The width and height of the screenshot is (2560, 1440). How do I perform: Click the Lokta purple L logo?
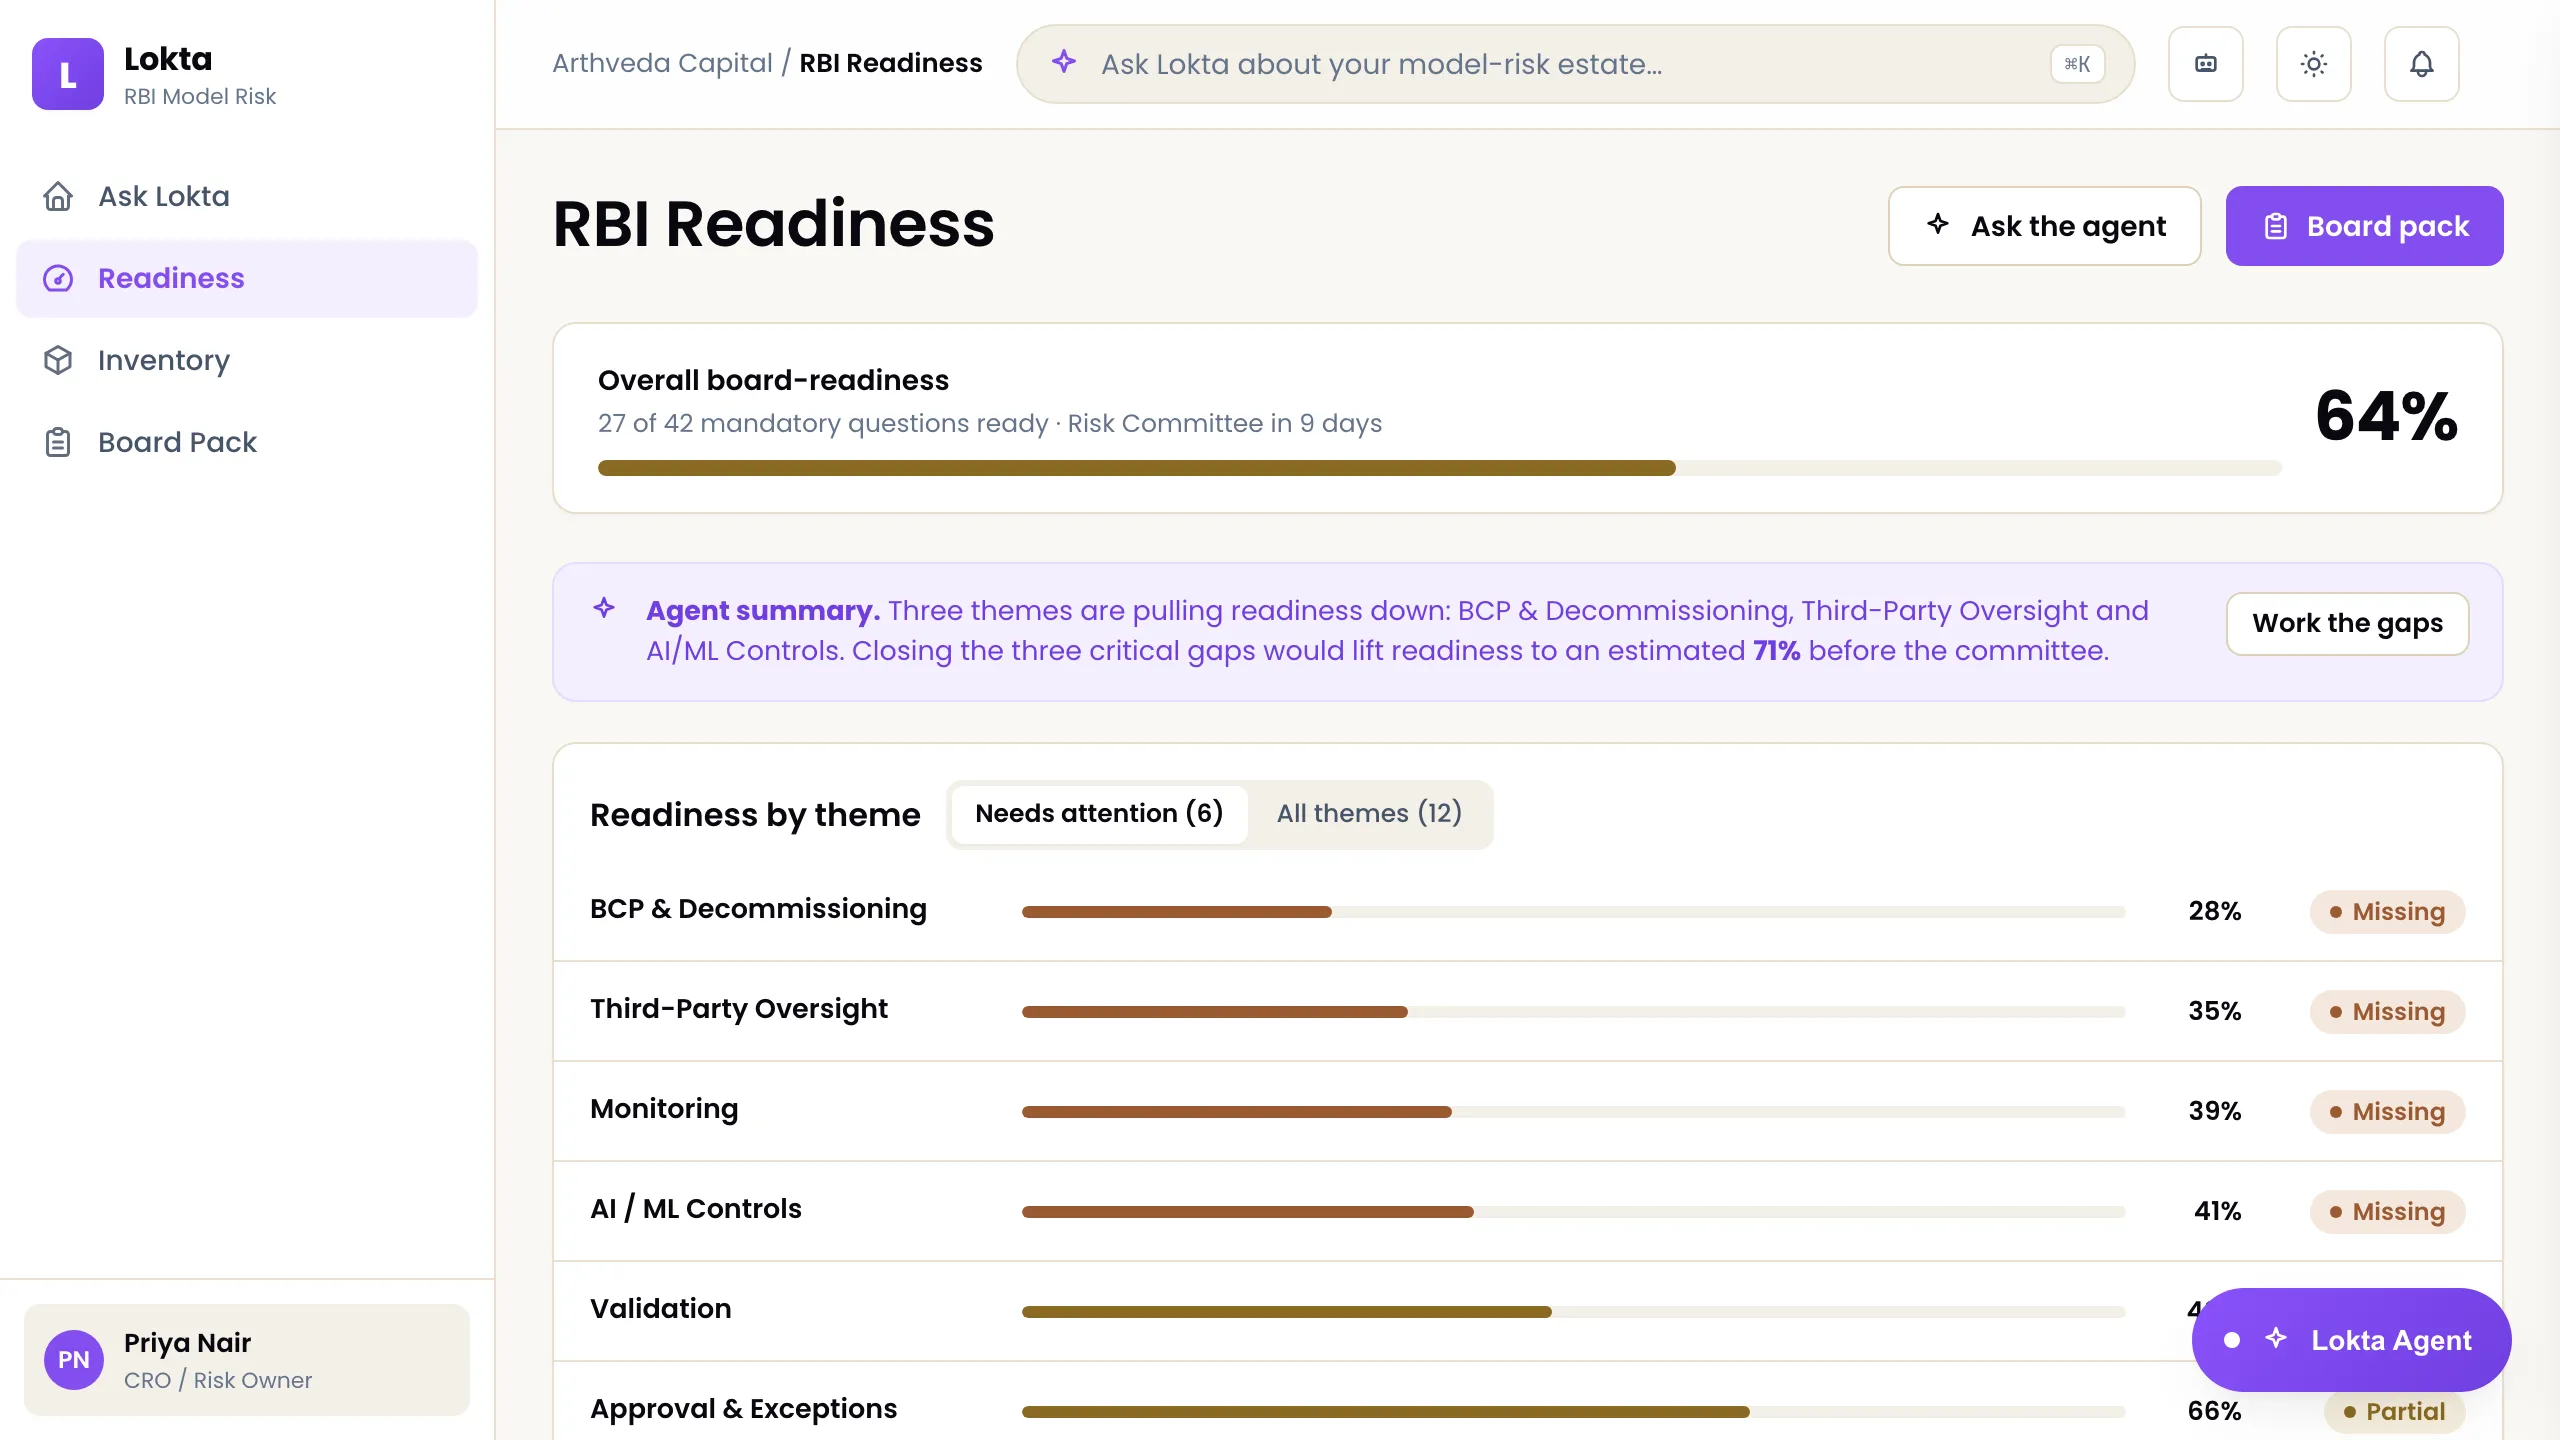67,74
